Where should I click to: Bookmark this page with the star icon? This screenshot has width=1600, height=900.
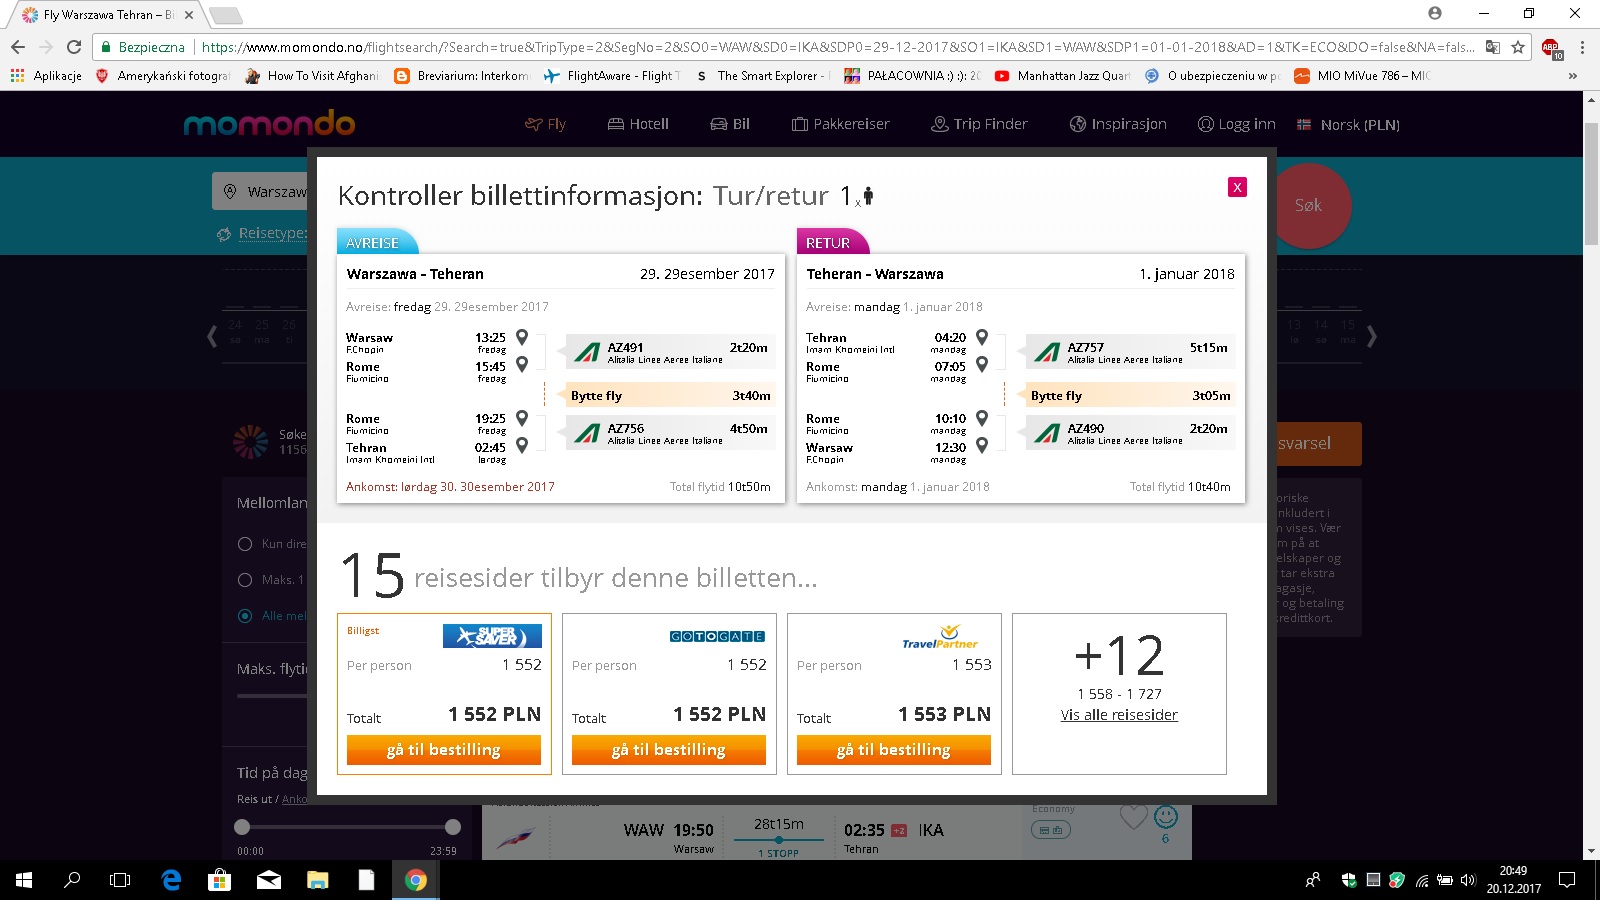click(x=1518, y=47)
